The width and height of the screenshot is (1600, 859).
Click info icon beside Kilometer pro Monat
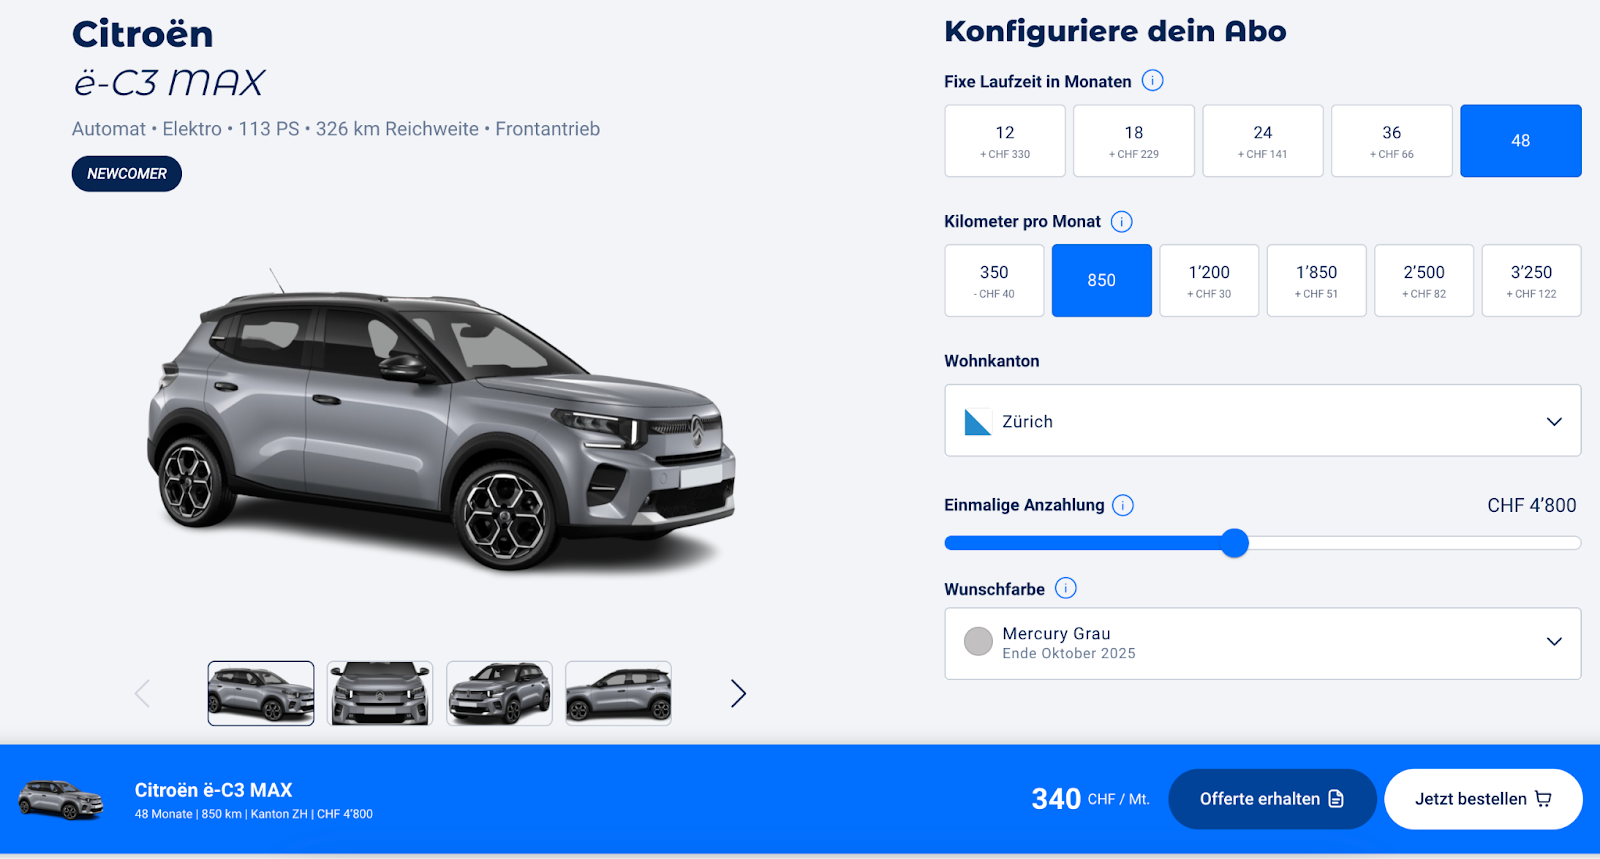point(1121,222)
